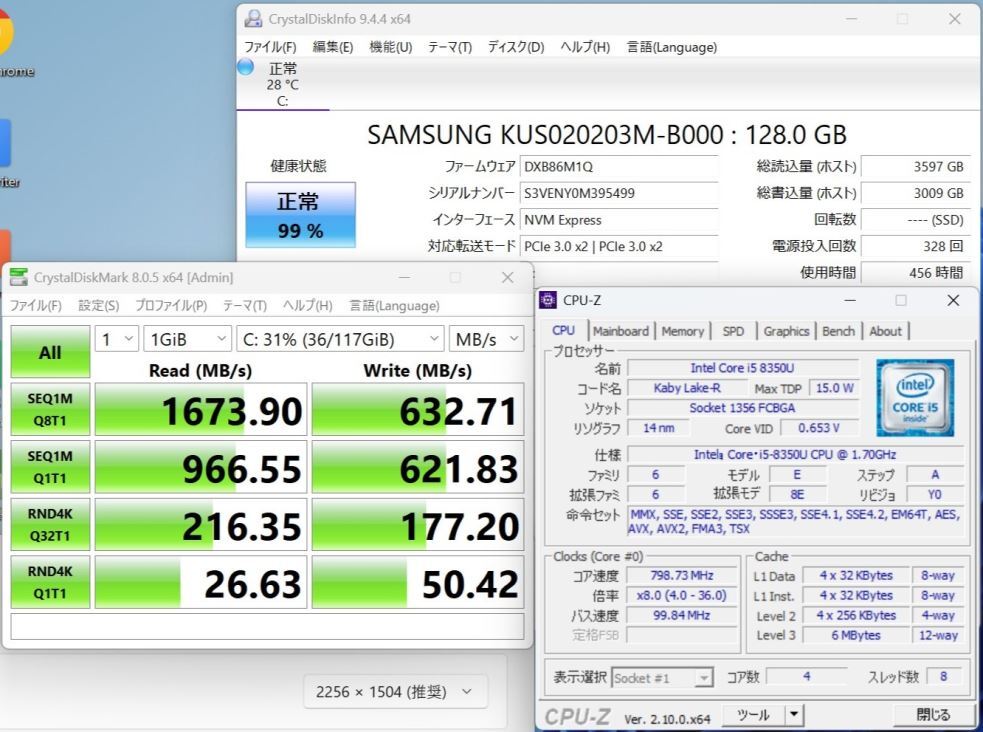The image size is (983, 732).
Task: Click the Intel Core i5 logo in CPU-Z
Action: (915, 397)
